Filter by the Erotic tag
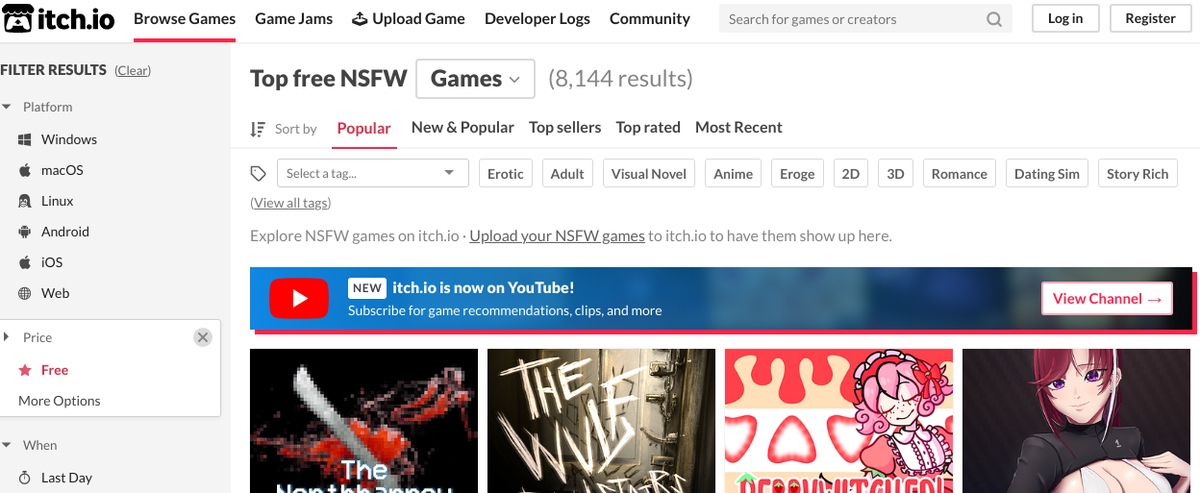The height and width of the screenshot is (493, 1200). [505, 173]
